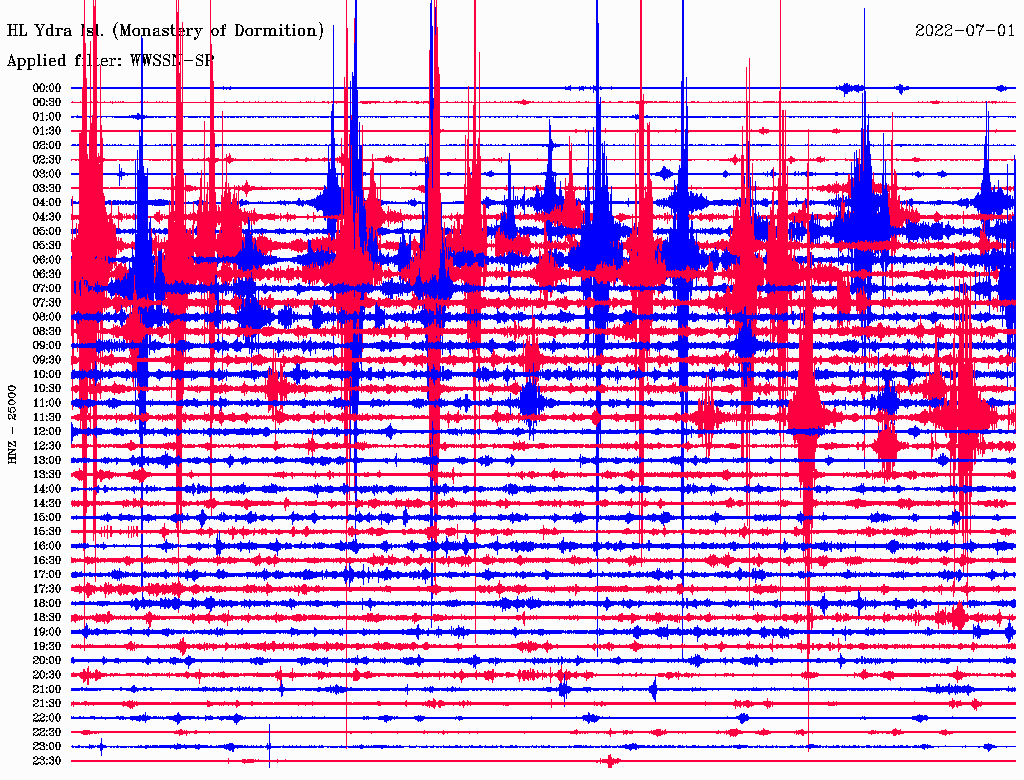Select the 02:30 time label
The width and height of the screenshot is (1024, 780).
tap(47, 160)
